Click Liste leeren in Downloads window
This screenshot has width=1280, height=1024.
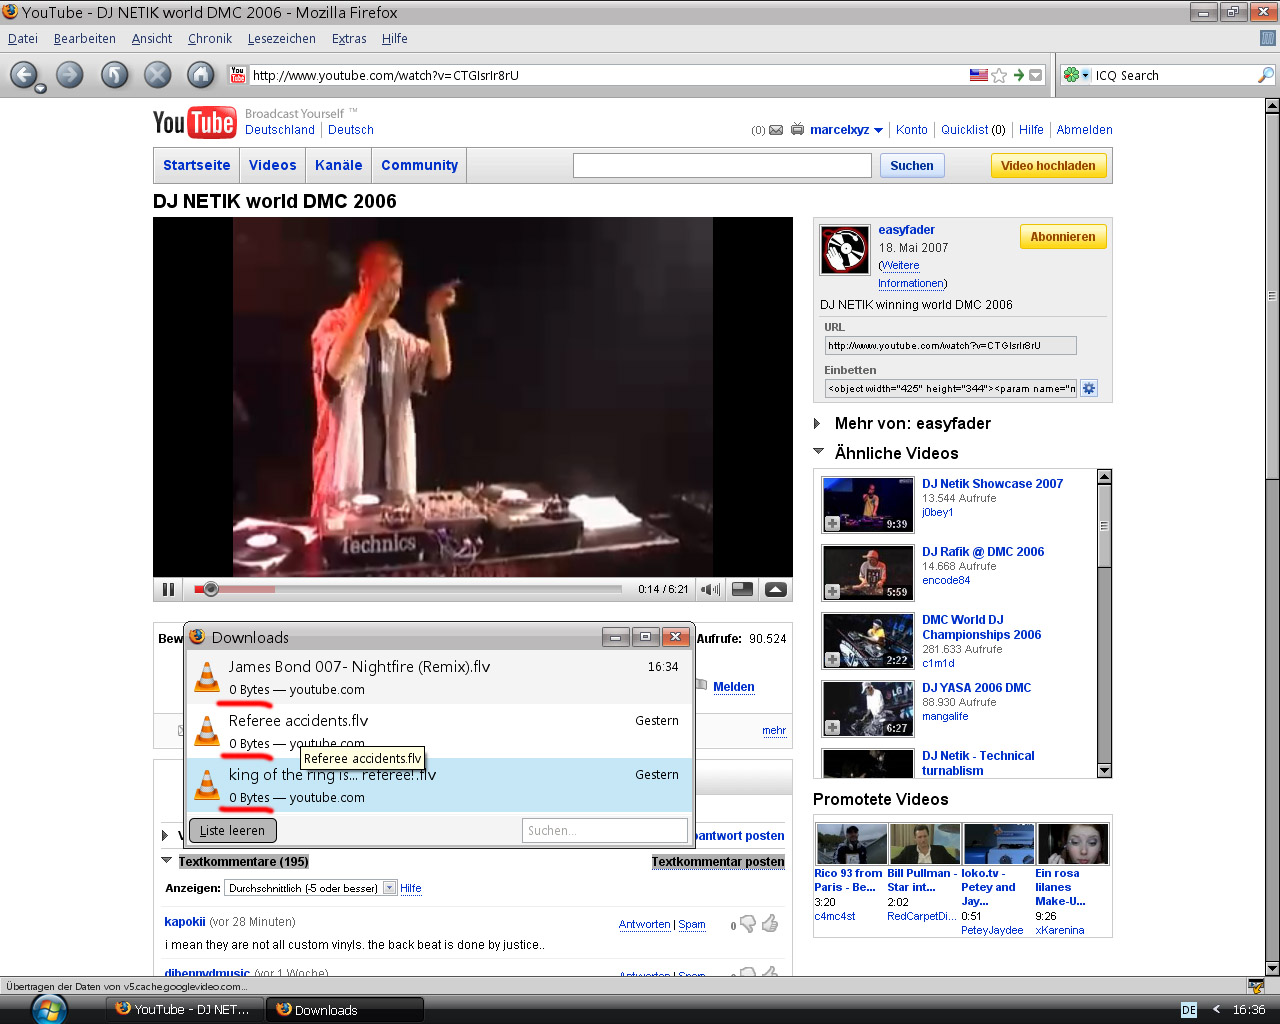(232, 830)
